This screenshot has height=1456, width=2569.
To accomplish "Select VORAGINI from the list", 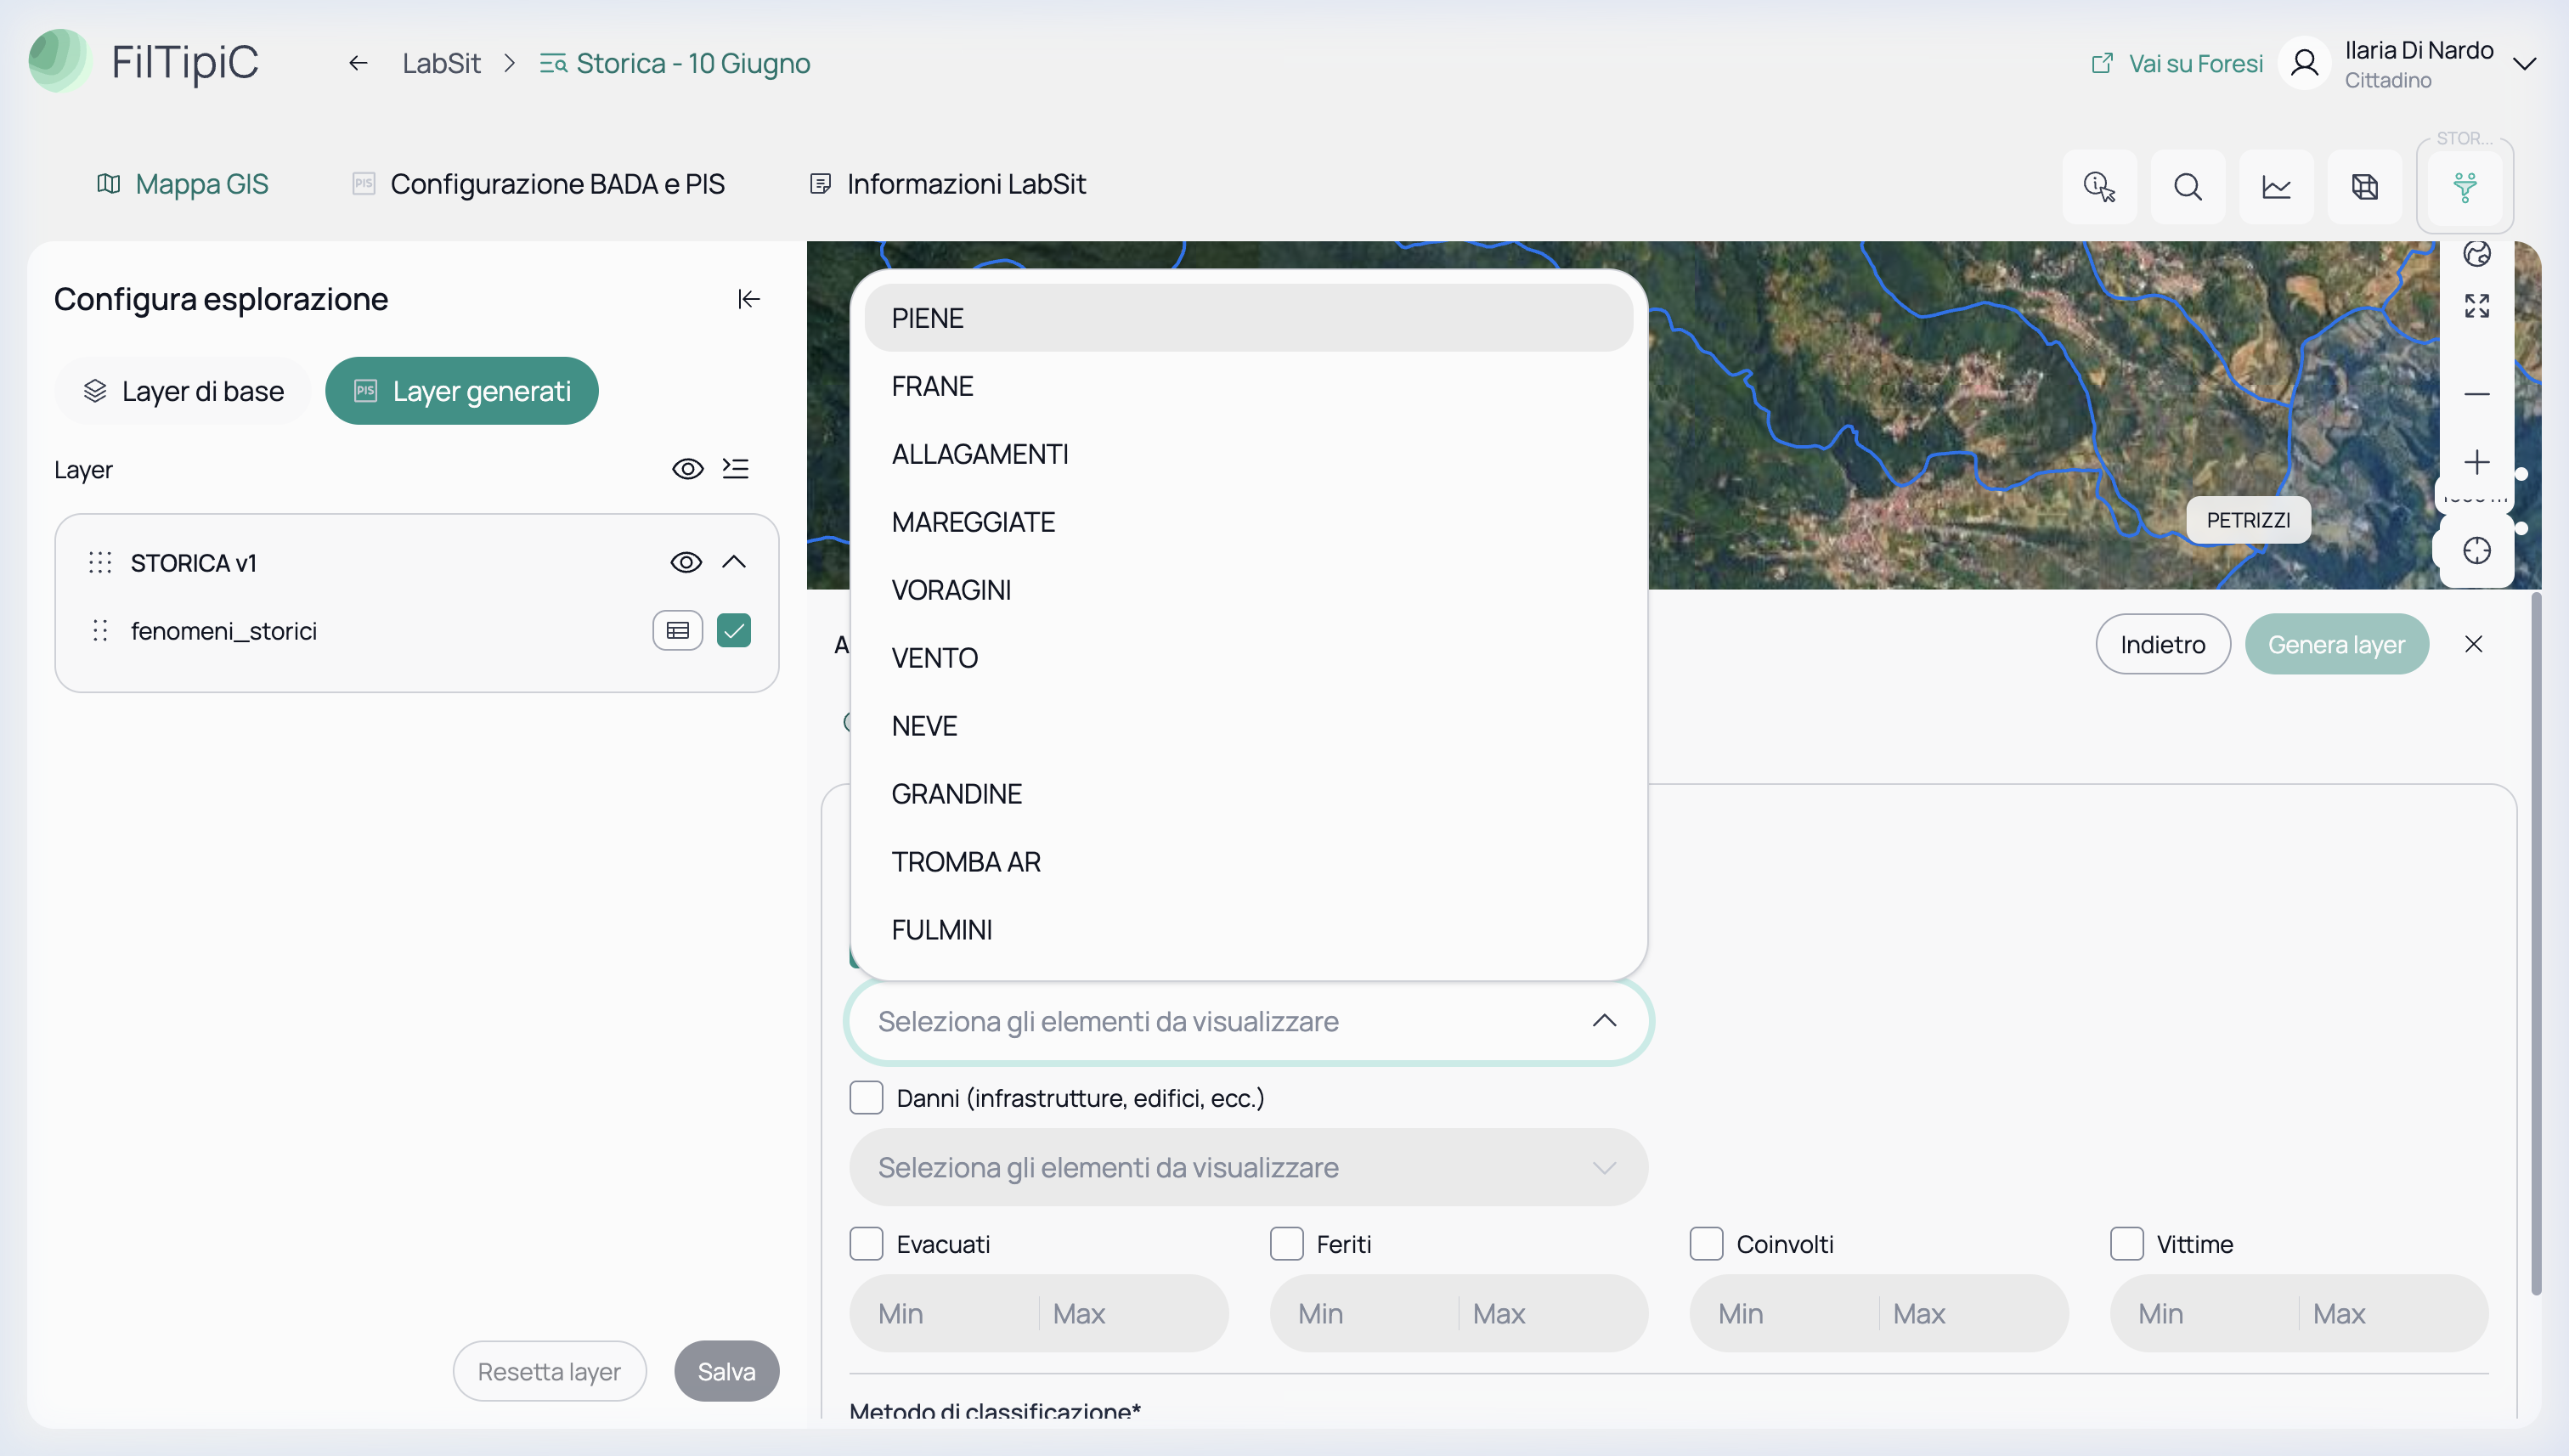I will pyautogui.click(x=1248, y=589).
